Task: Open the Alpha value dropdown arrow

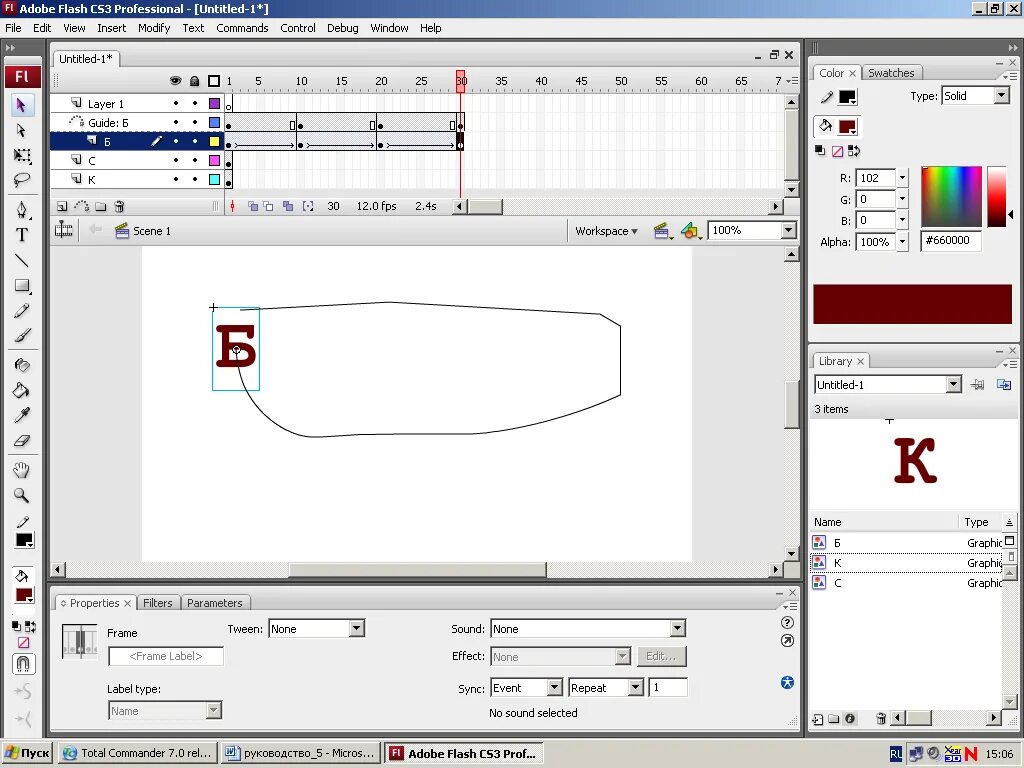Action: 903,242
